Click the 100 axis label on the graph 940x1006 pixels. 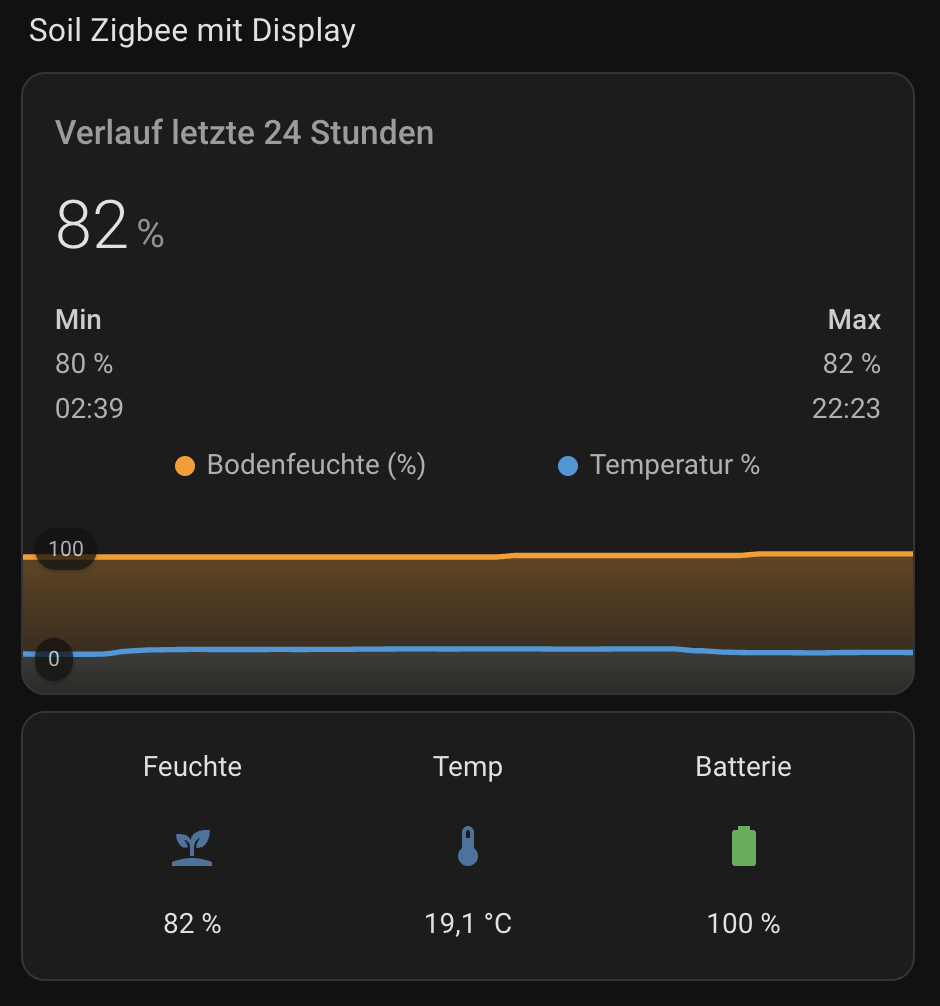pos(66,549)
